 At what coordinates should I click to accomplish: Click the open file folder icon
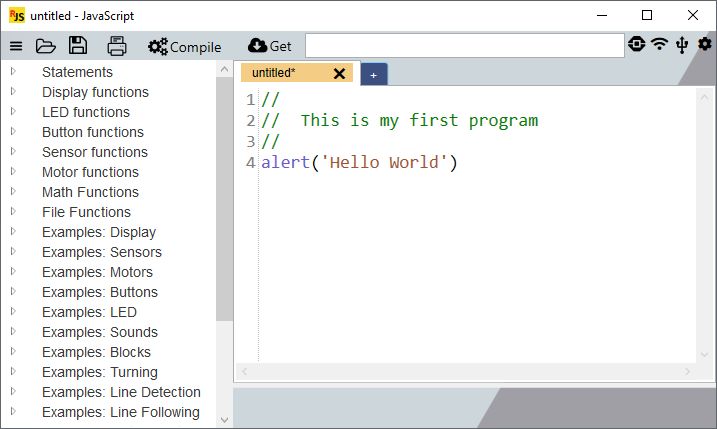coord(46,46)
